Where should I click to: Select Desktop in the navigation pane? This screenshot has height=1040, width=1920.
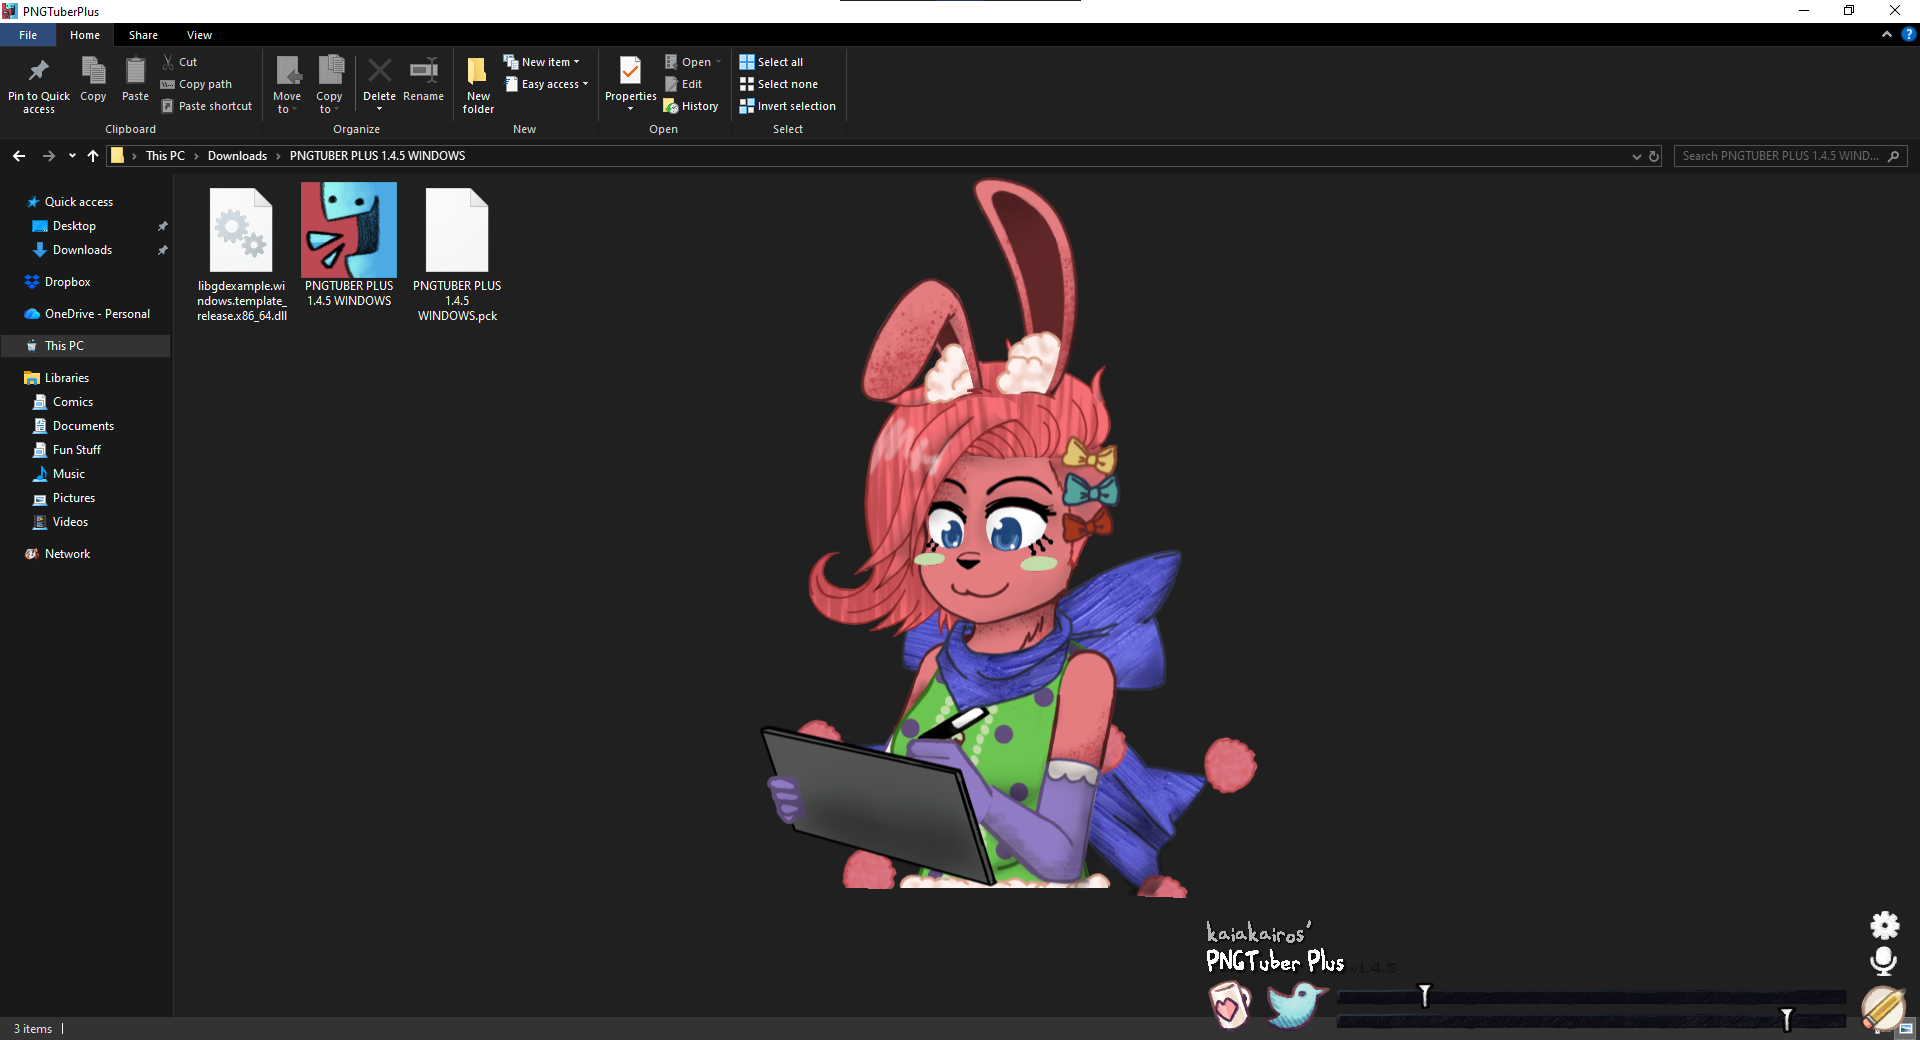point(74,226)
